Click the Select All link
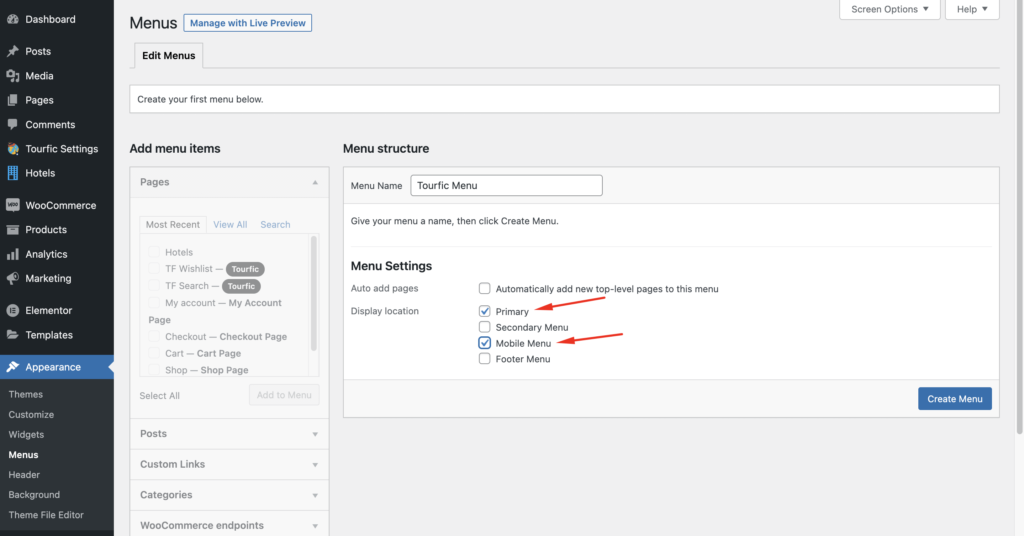The image size is (1024, 536). point(159,396)
